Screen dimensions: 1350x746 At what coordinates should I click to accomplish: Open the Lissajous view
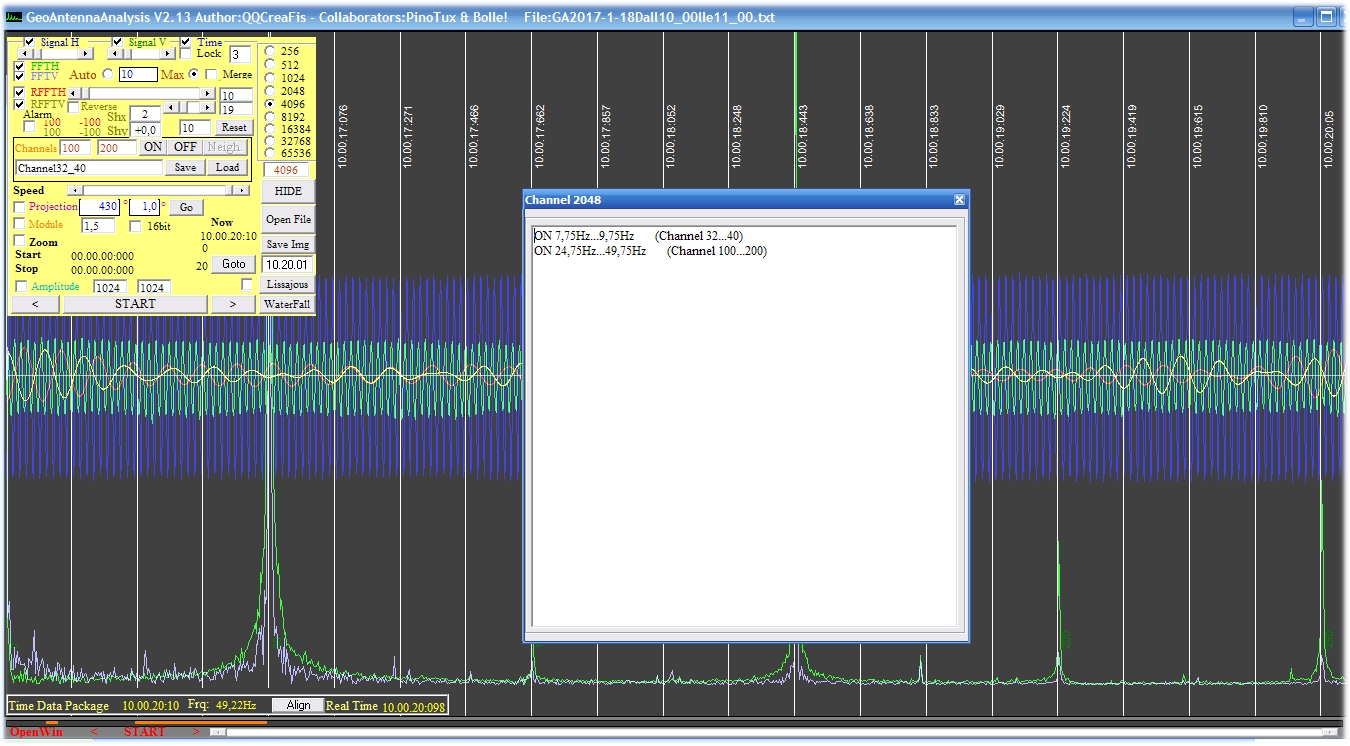[x=288, y=285]
